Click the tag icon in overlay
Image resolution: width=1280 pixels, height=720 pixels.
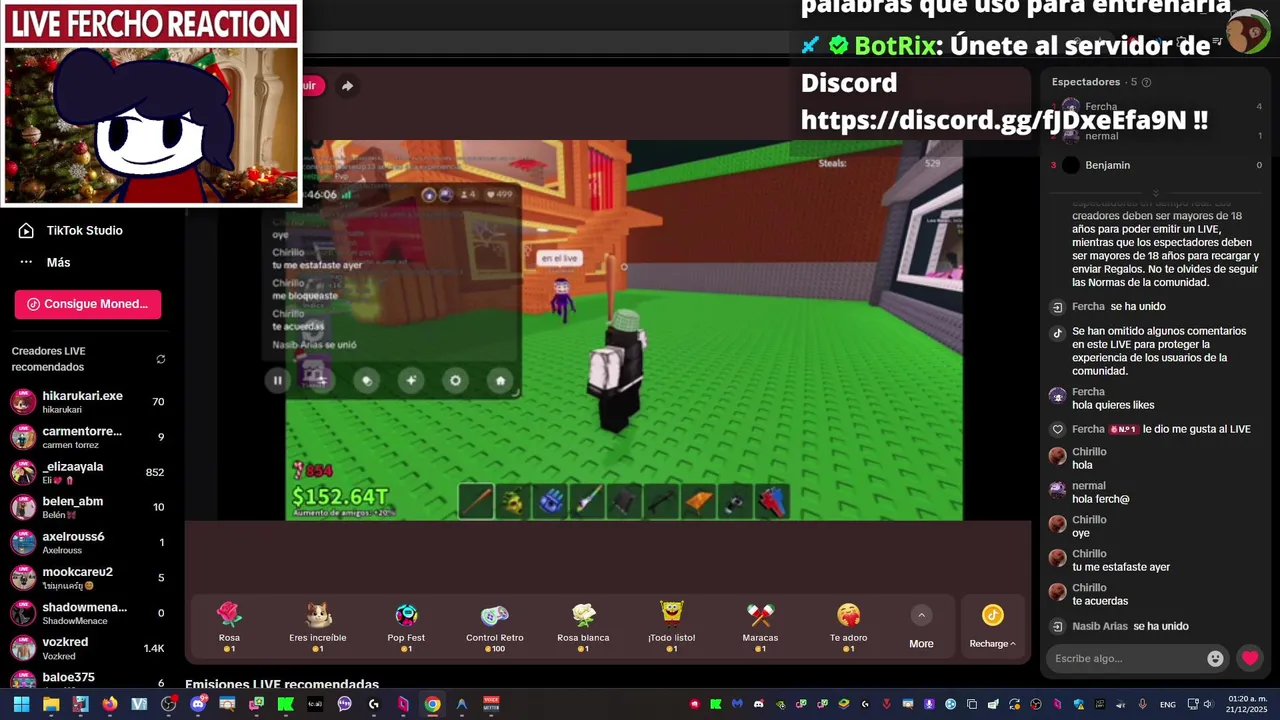pyautogui.click(x=366, y=380)
